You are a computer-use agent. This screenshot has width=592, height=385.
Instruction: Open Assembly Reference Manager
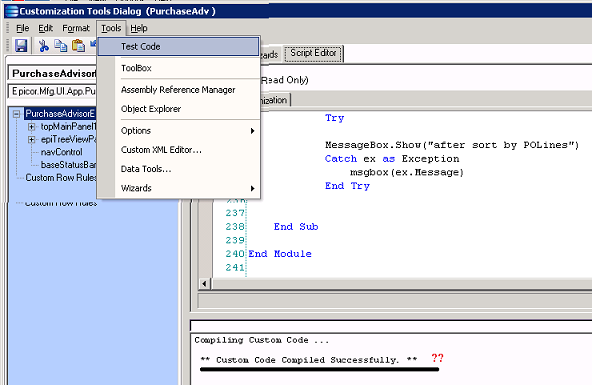pyautogui.click(x=178, y=90)
